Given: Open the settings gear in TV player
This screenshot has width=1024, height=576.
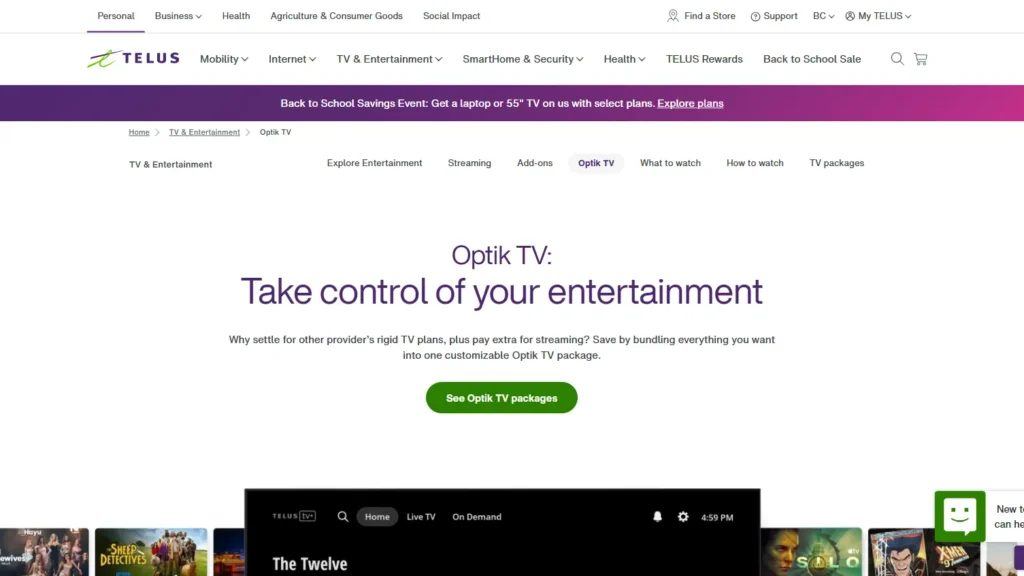Looking at the screenshot, I should (x=683, y=517).
